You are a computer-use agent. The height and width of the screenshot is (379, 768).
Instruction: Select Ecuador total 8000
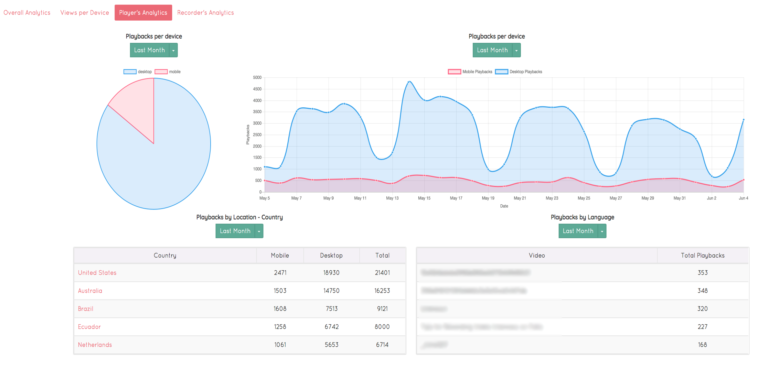(383, 327)
